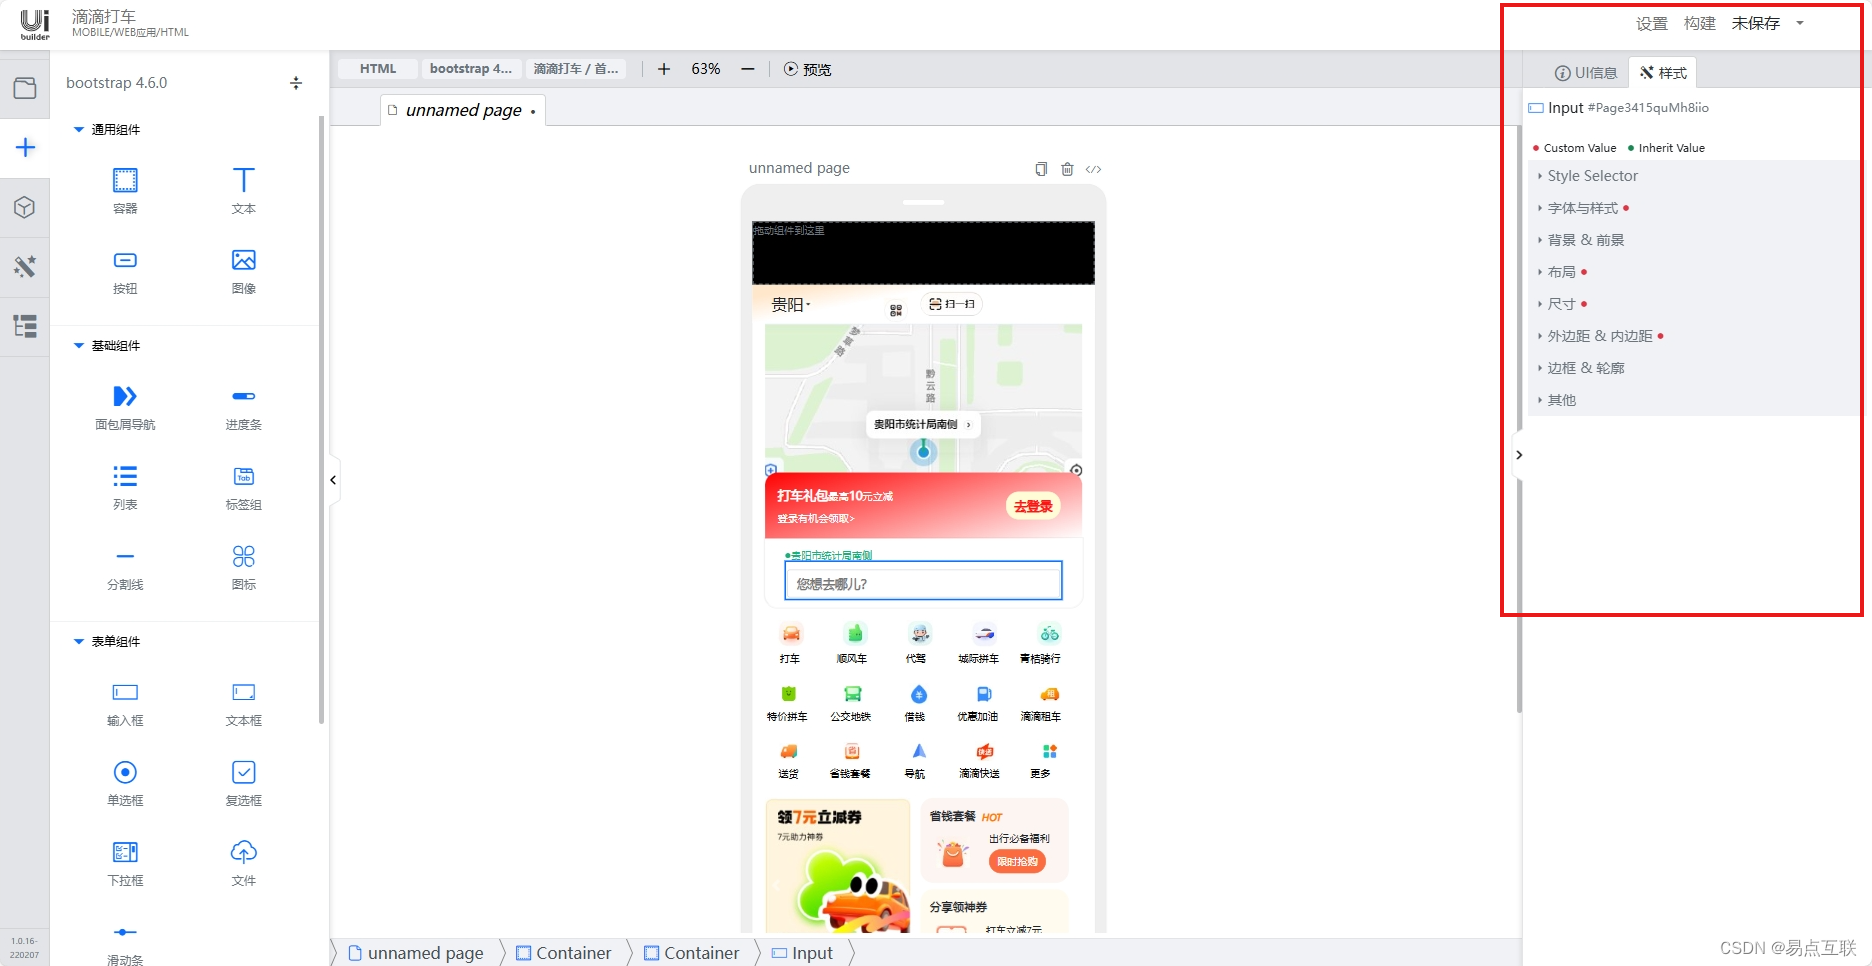Select the 文本框 textarea component
The image size is (1872, 966).
point(243,703)
